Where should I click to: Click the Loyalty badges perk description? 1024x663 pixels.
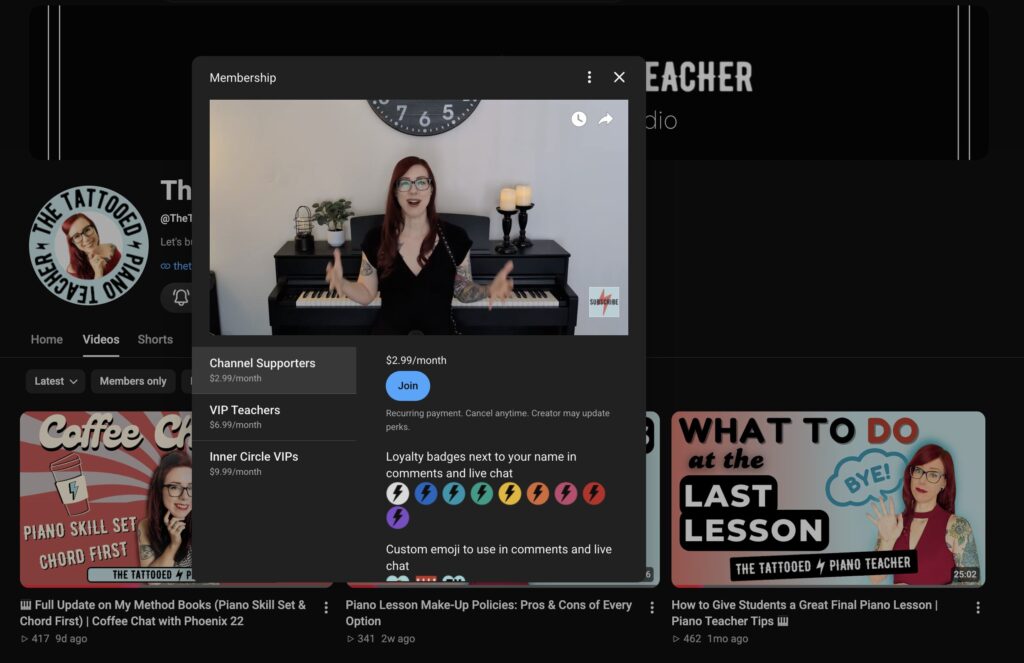coord(481,464)
